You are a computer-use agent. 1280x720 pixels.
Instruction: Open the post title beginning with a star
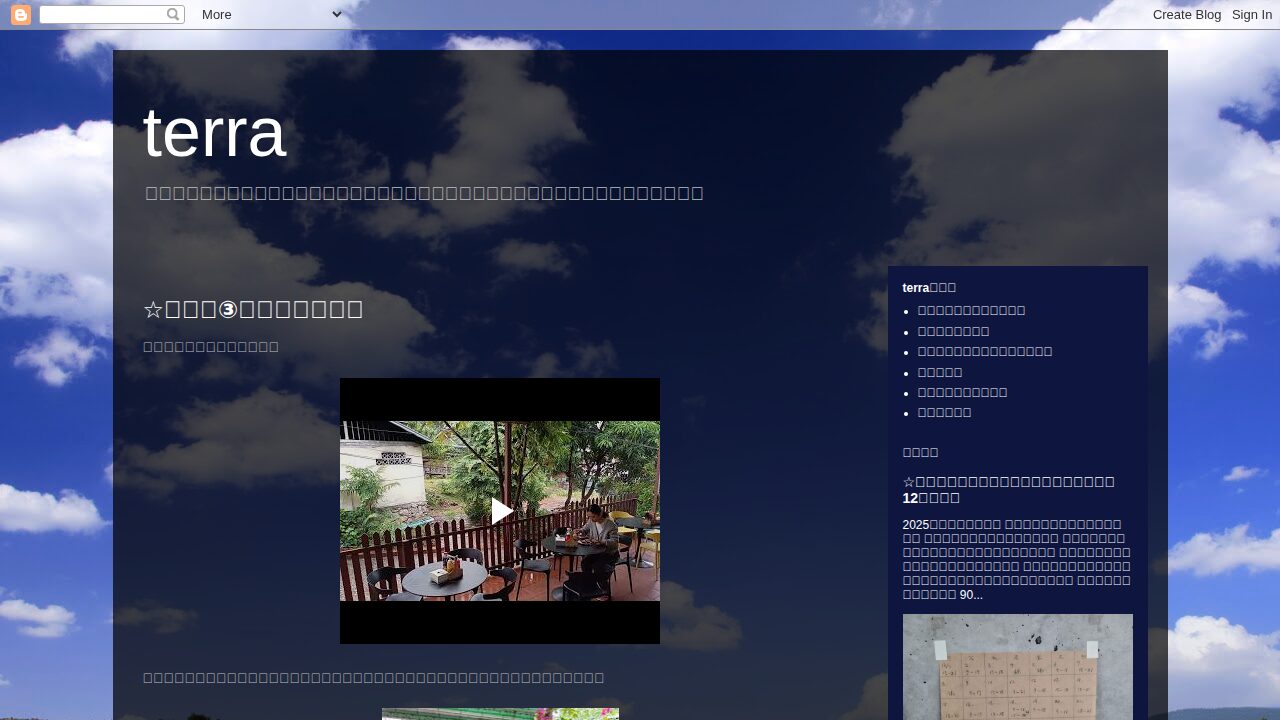tap(253, 309)
